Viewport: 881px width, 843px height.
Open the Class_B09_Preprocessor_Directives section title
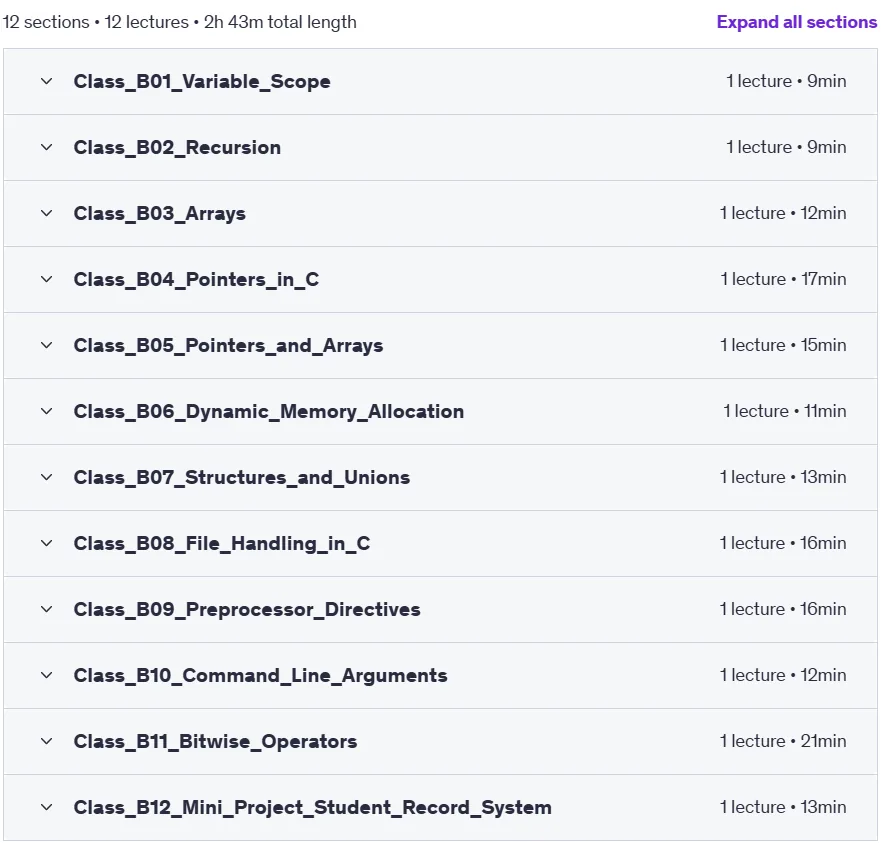click(247, 609)
